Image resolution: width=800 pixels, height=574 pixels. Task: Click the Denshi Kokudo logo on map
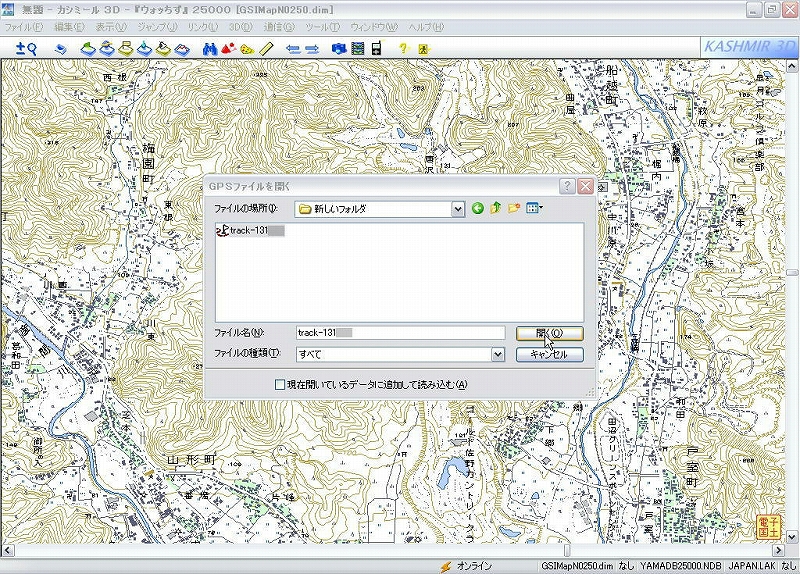click(768, 526)
